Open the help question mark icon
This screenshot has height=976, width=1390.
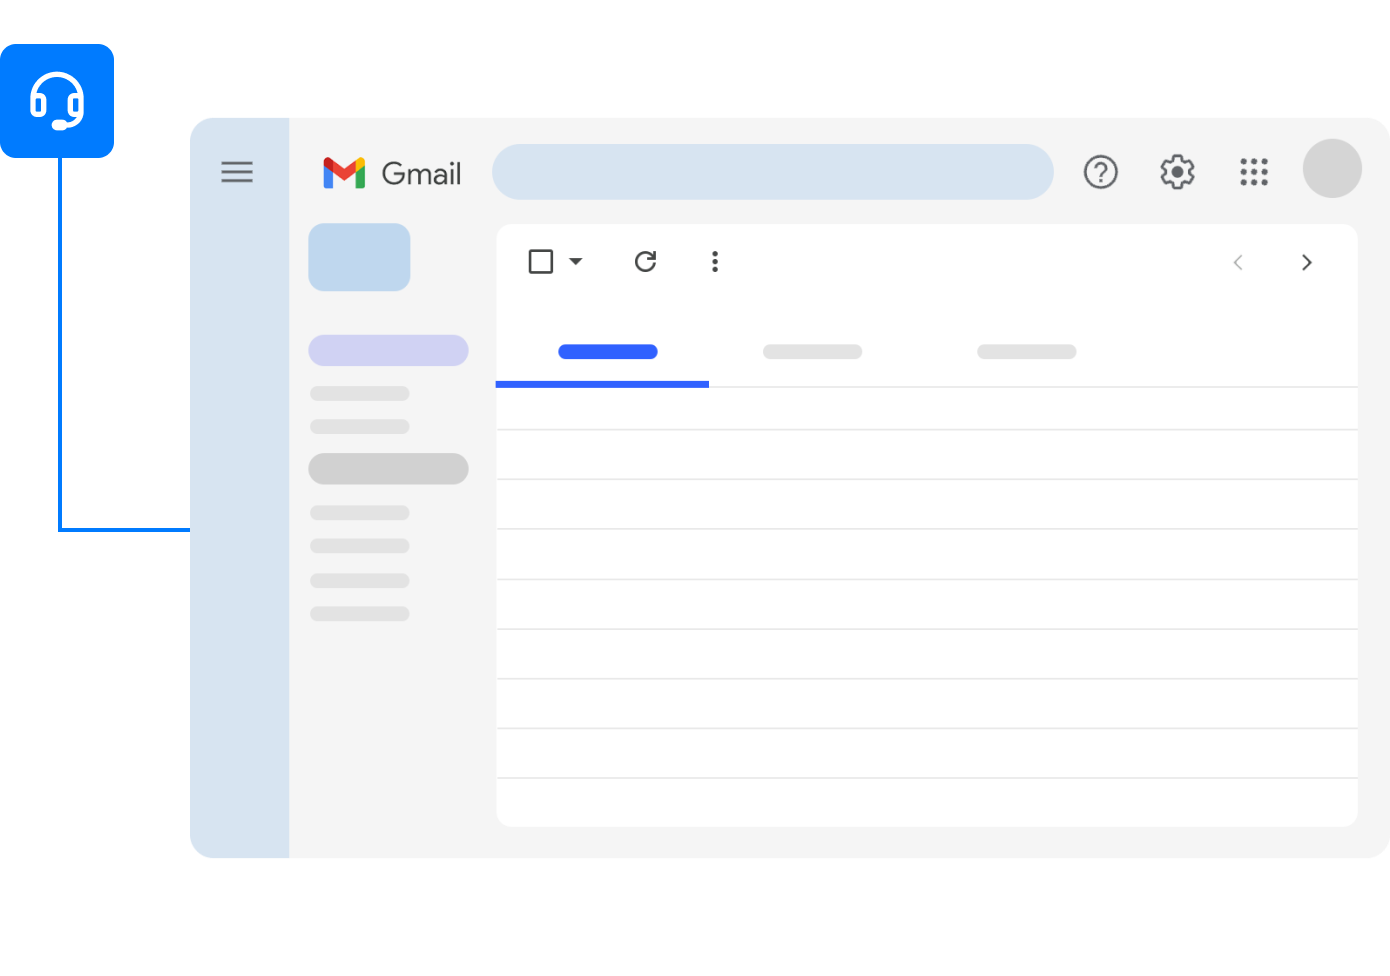tap(1100, 172)
